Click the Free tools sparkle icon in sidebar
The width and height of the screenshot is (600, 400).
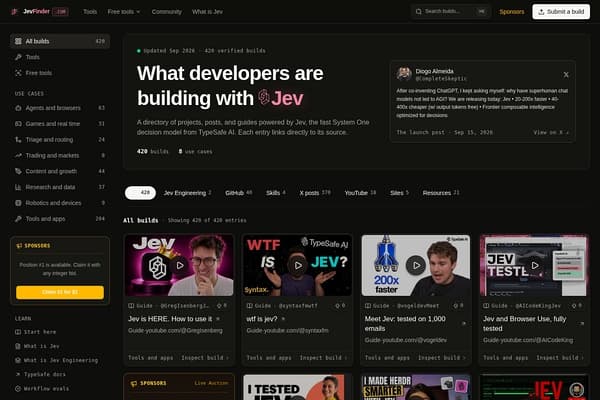pos(18,73)
